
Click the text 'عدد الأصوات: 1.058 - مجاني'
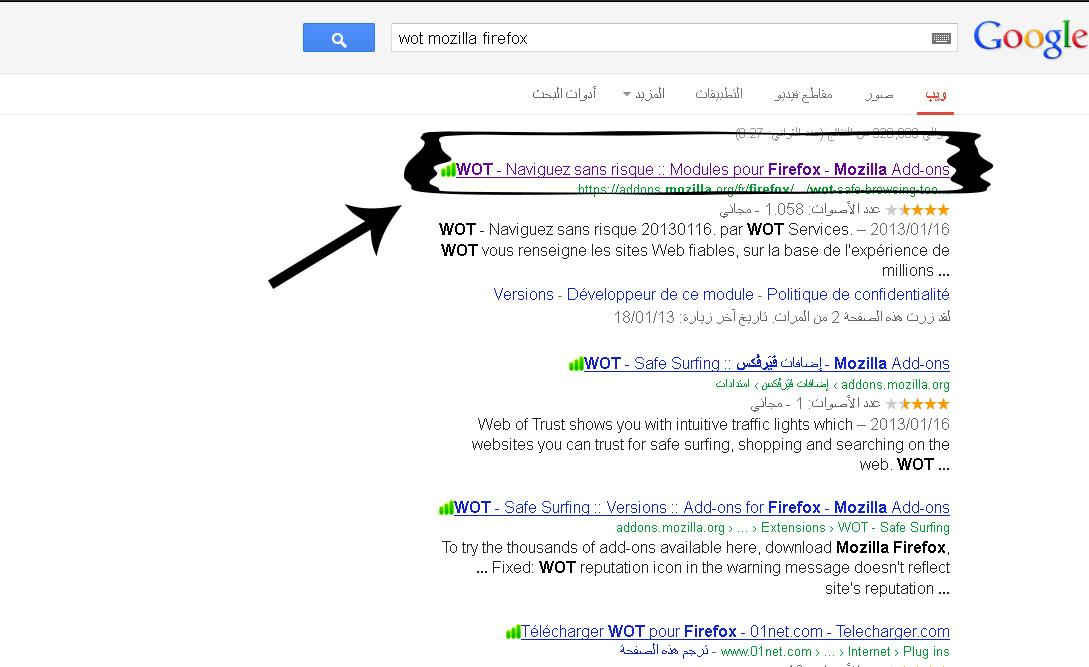(800, 209)
